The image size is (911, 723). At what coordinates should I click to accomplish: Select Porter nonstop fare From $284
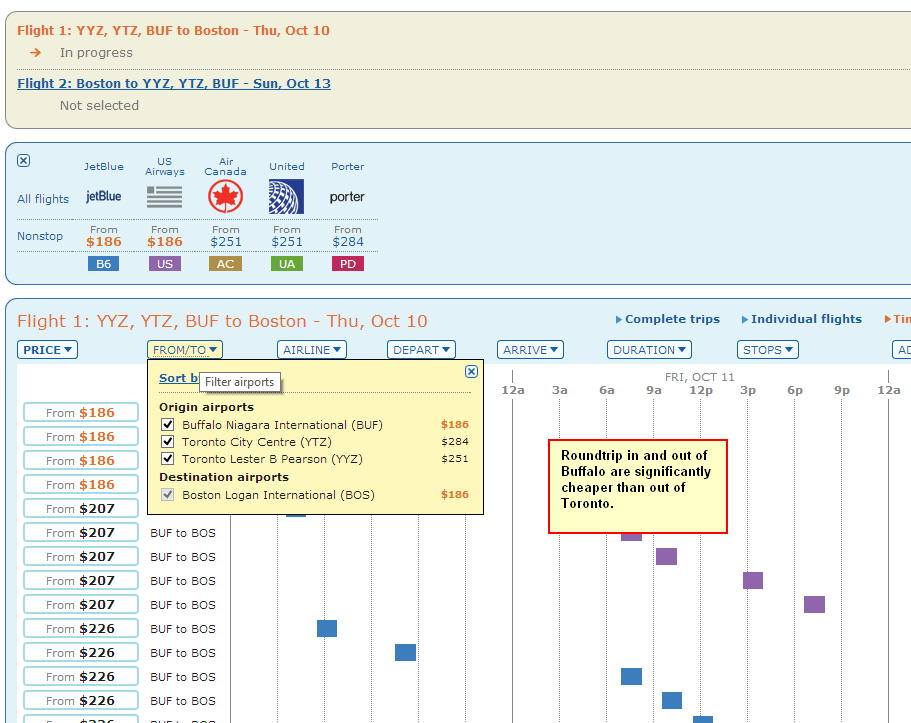coord(347,237)
